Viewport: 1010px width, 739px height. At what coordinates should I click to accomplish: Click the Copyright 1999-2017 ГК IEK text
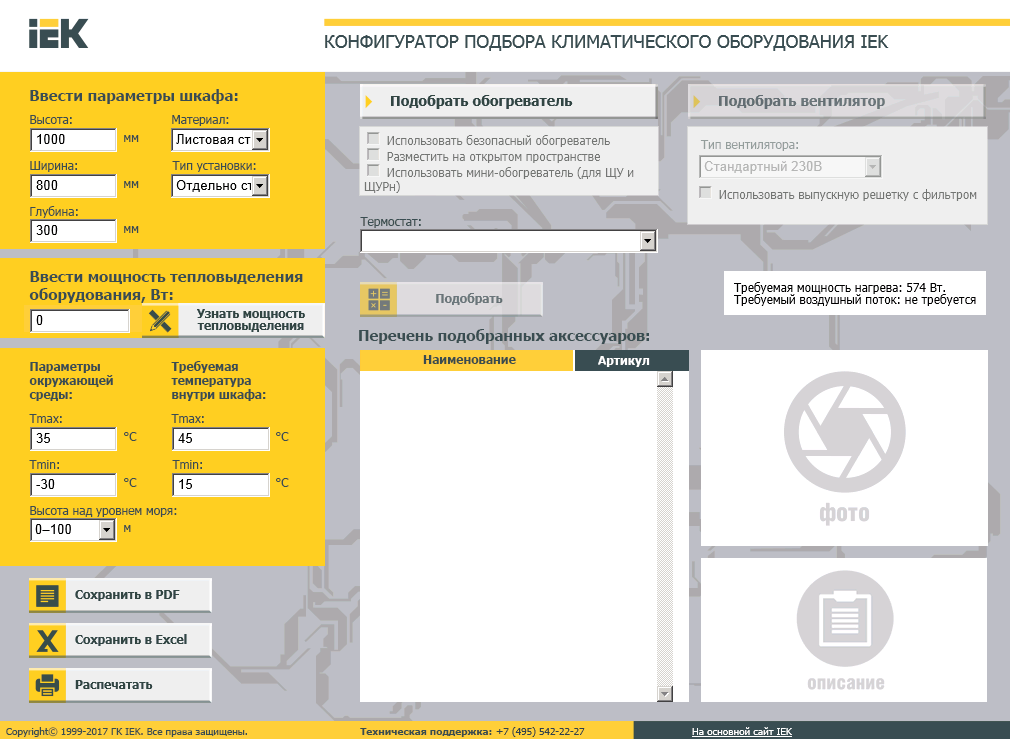(126, 732)
